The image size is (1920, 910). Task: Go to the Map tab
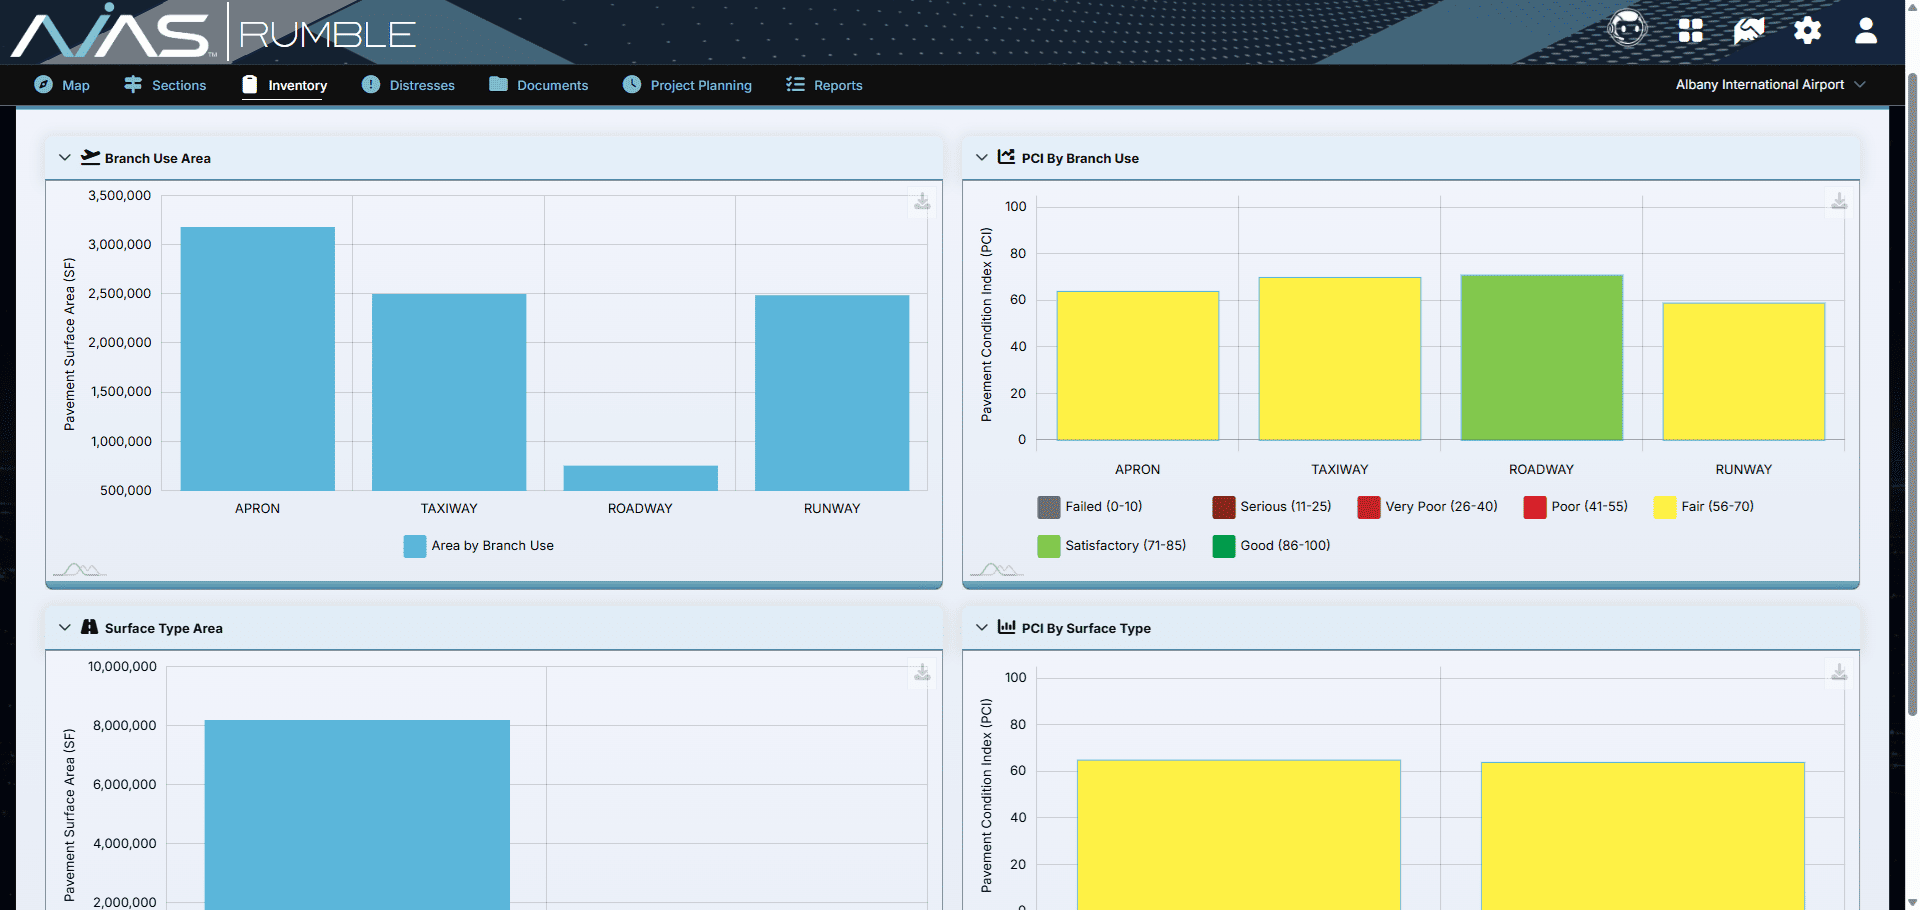coord(62,85)
